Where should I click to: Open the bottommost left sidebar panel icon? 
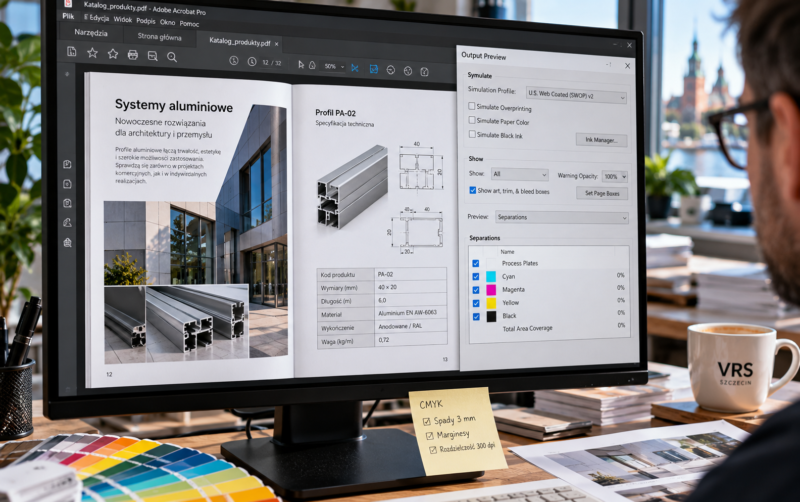coord(67,242)
